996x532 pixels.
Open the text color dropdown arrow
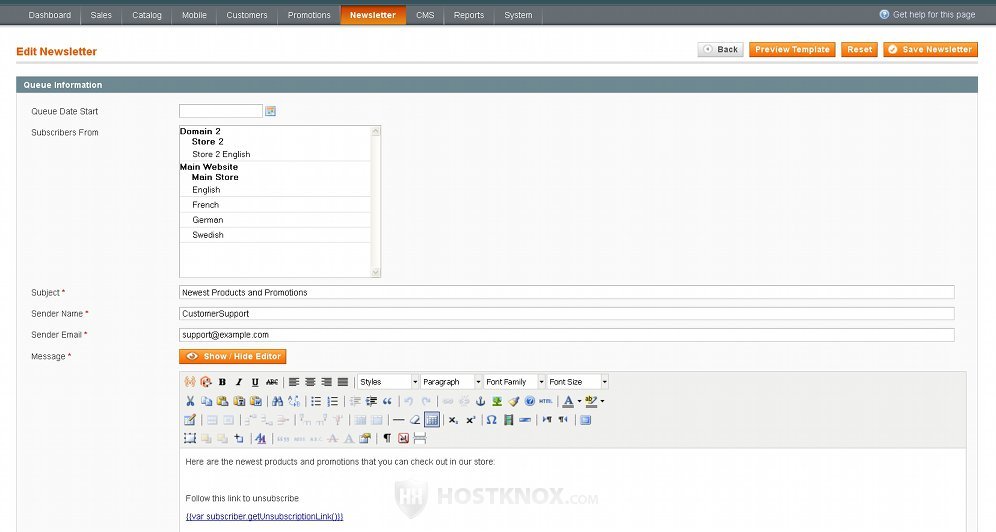pos(579,401)
